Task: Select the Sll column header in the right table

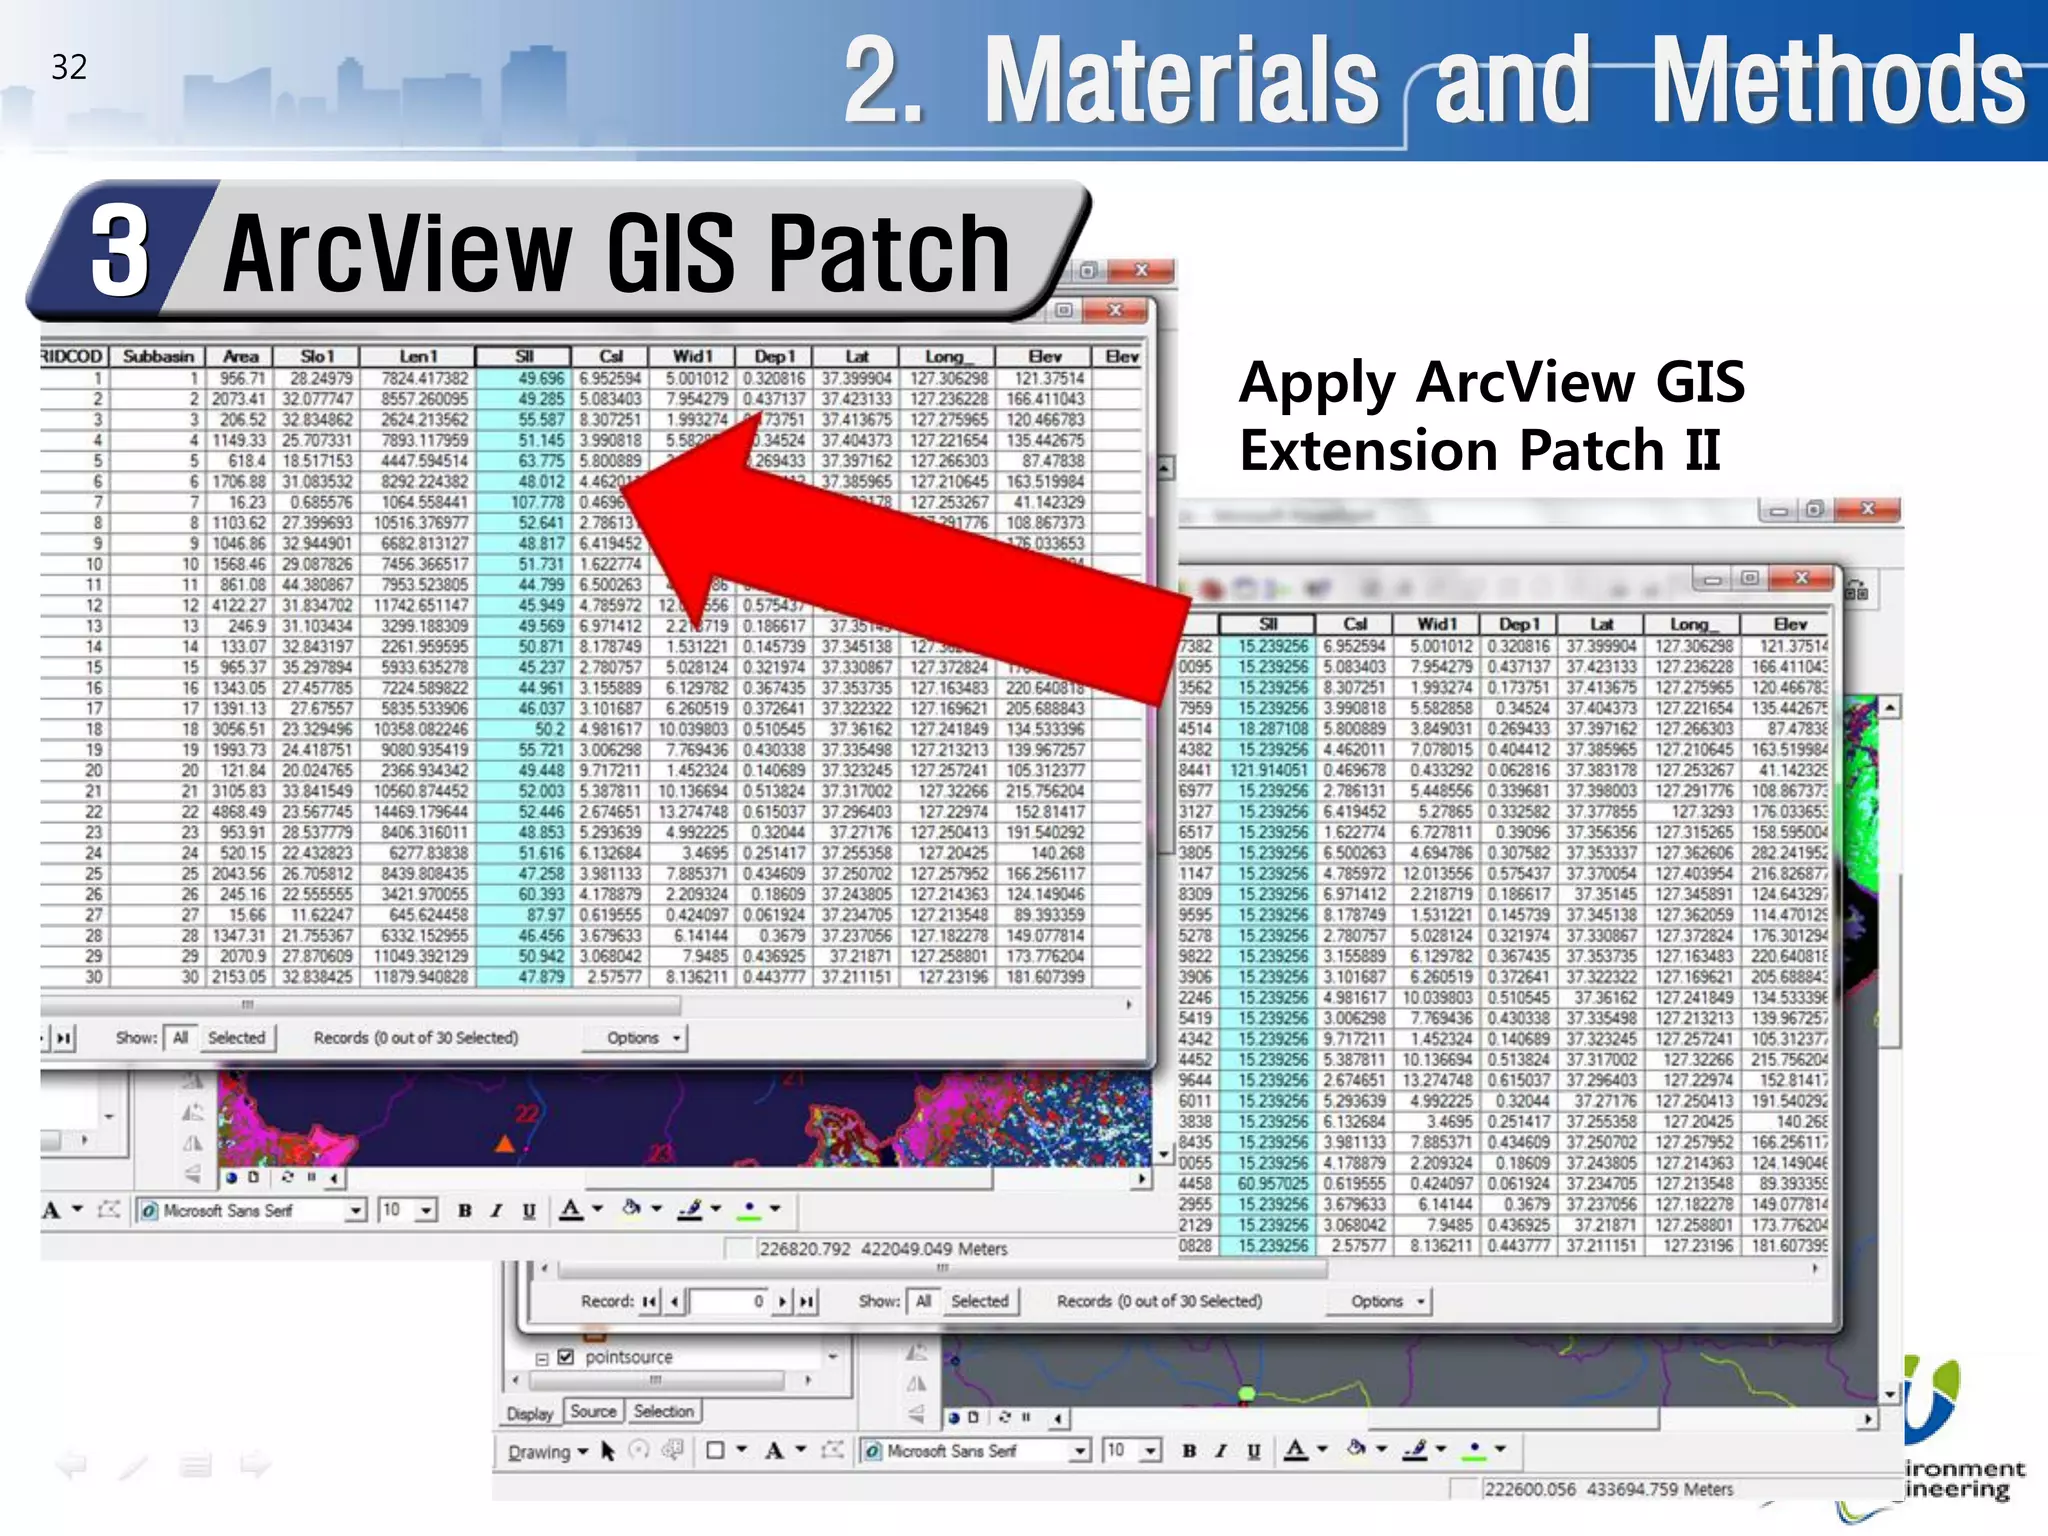Action: click(1267, 624)
